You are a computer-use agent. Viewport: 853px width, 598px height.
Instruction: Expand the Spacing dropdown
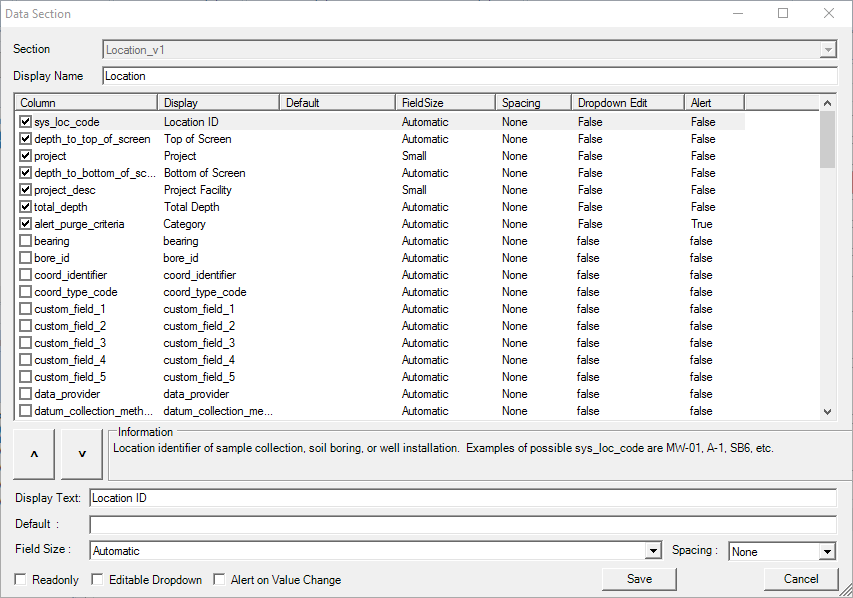827,552
